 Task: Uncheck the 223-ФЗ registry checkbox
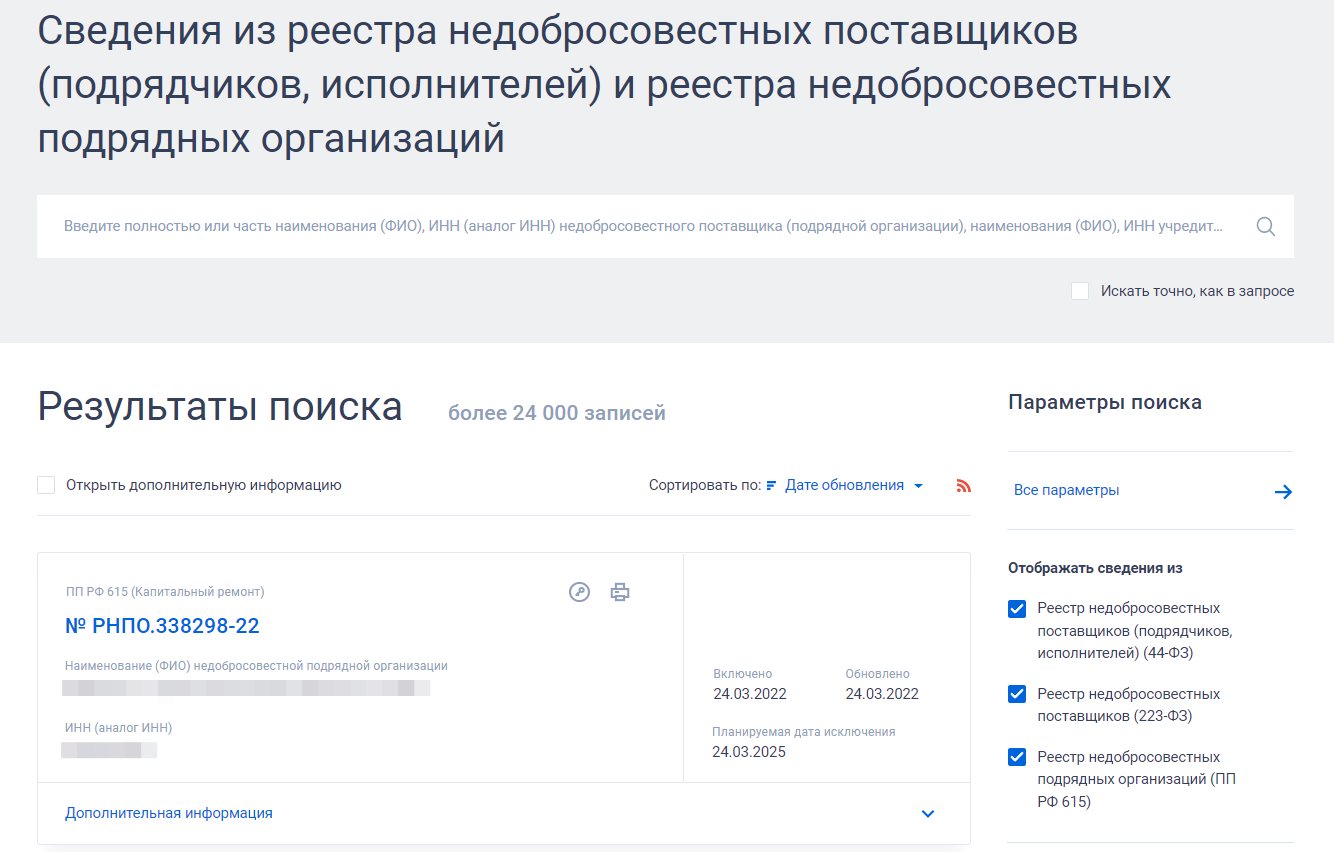coord(1017,694)
